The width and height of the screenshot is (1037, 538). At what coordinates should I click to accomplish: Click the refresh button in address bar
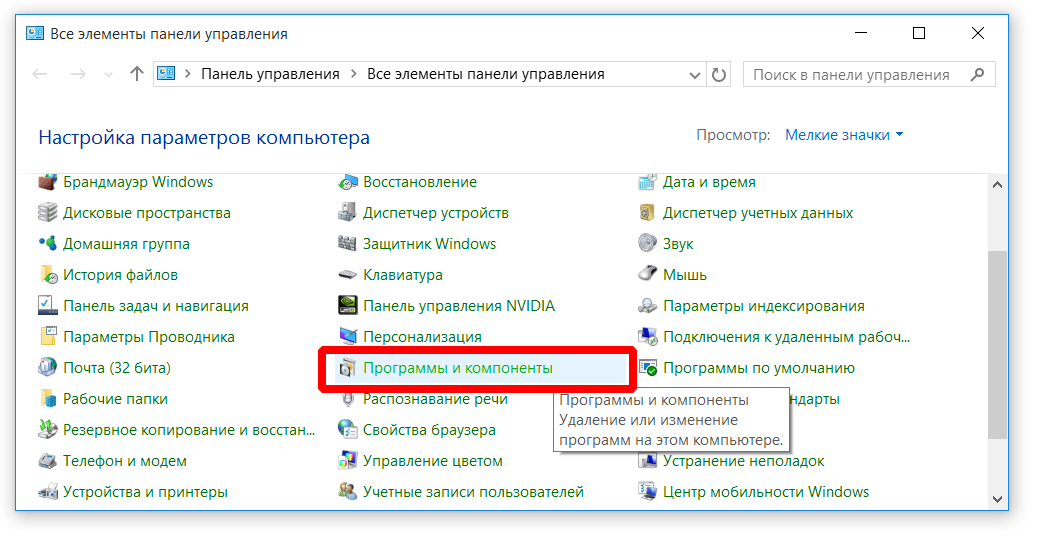[719, 75]
